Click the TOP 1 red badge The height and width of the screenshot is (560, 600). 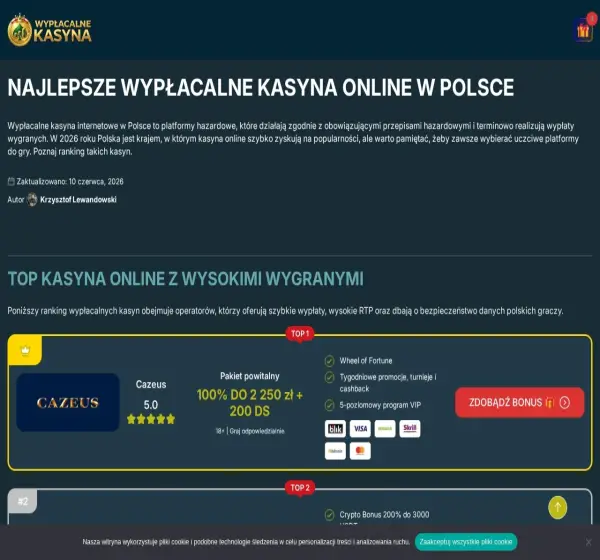coord(300,334)
